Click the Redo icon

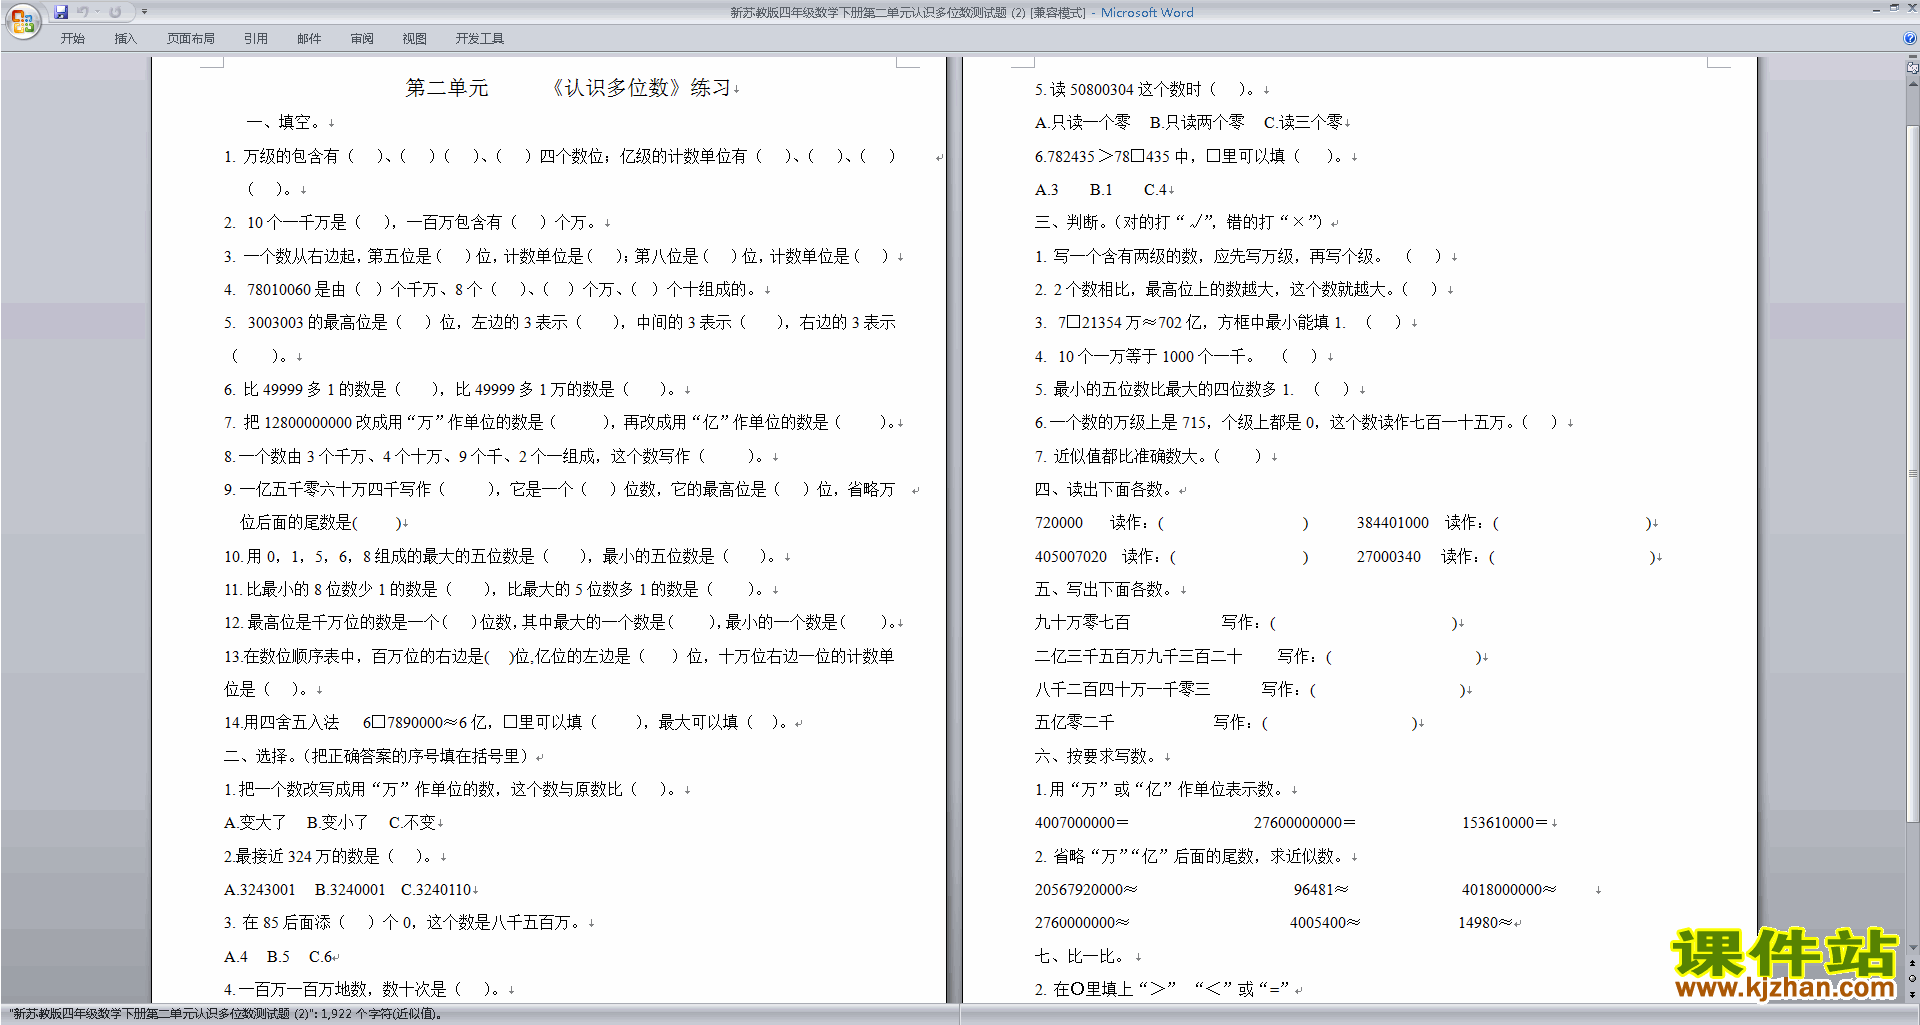tap(115, 12)
